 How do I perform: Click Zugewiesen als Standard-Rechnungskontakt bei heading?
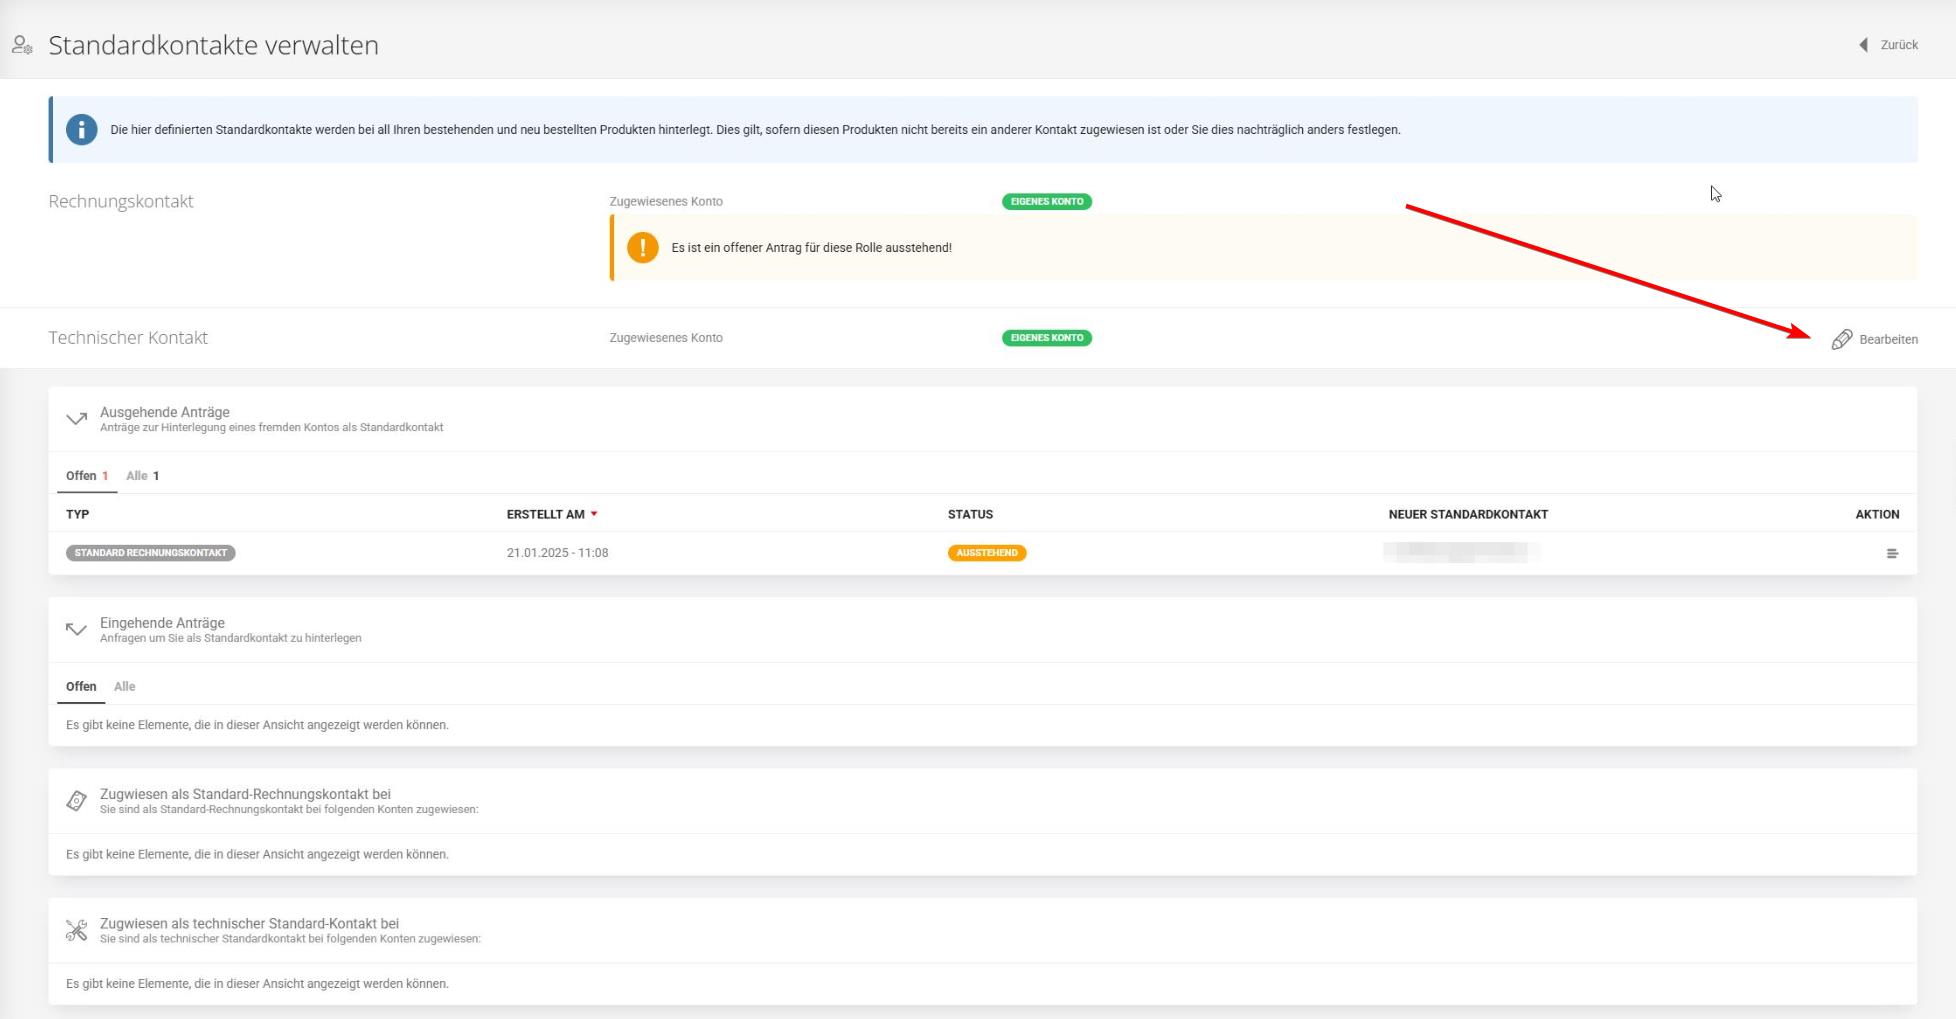[245, 794]
